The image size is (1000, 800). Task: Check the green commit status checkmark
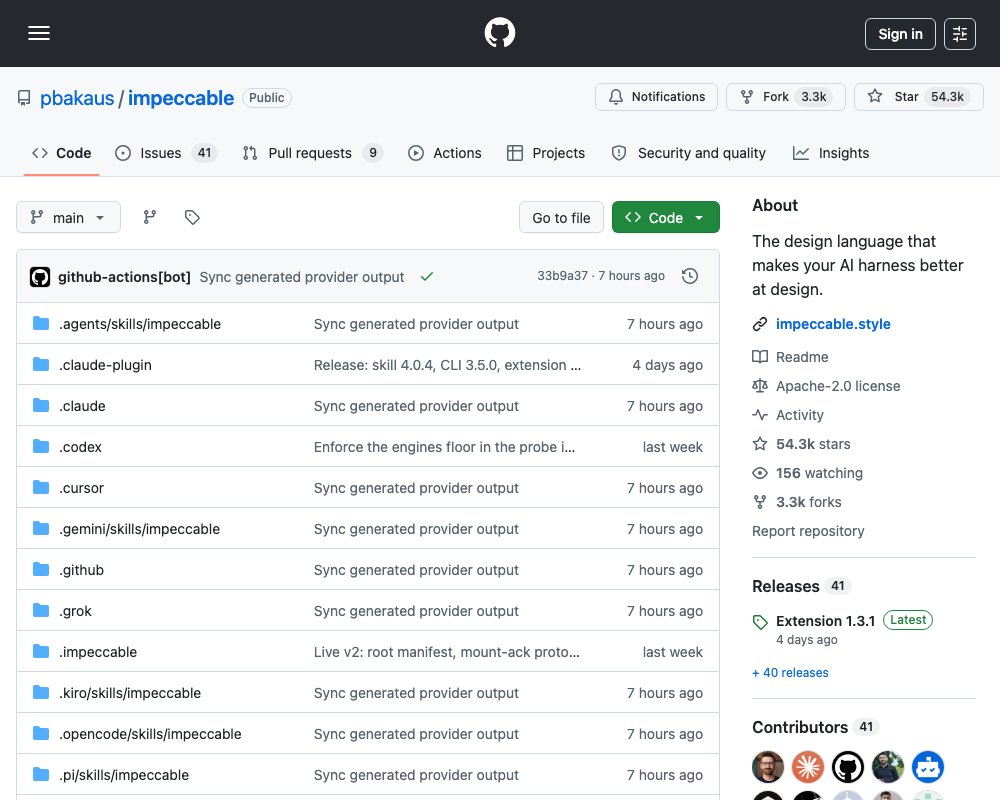427,276
